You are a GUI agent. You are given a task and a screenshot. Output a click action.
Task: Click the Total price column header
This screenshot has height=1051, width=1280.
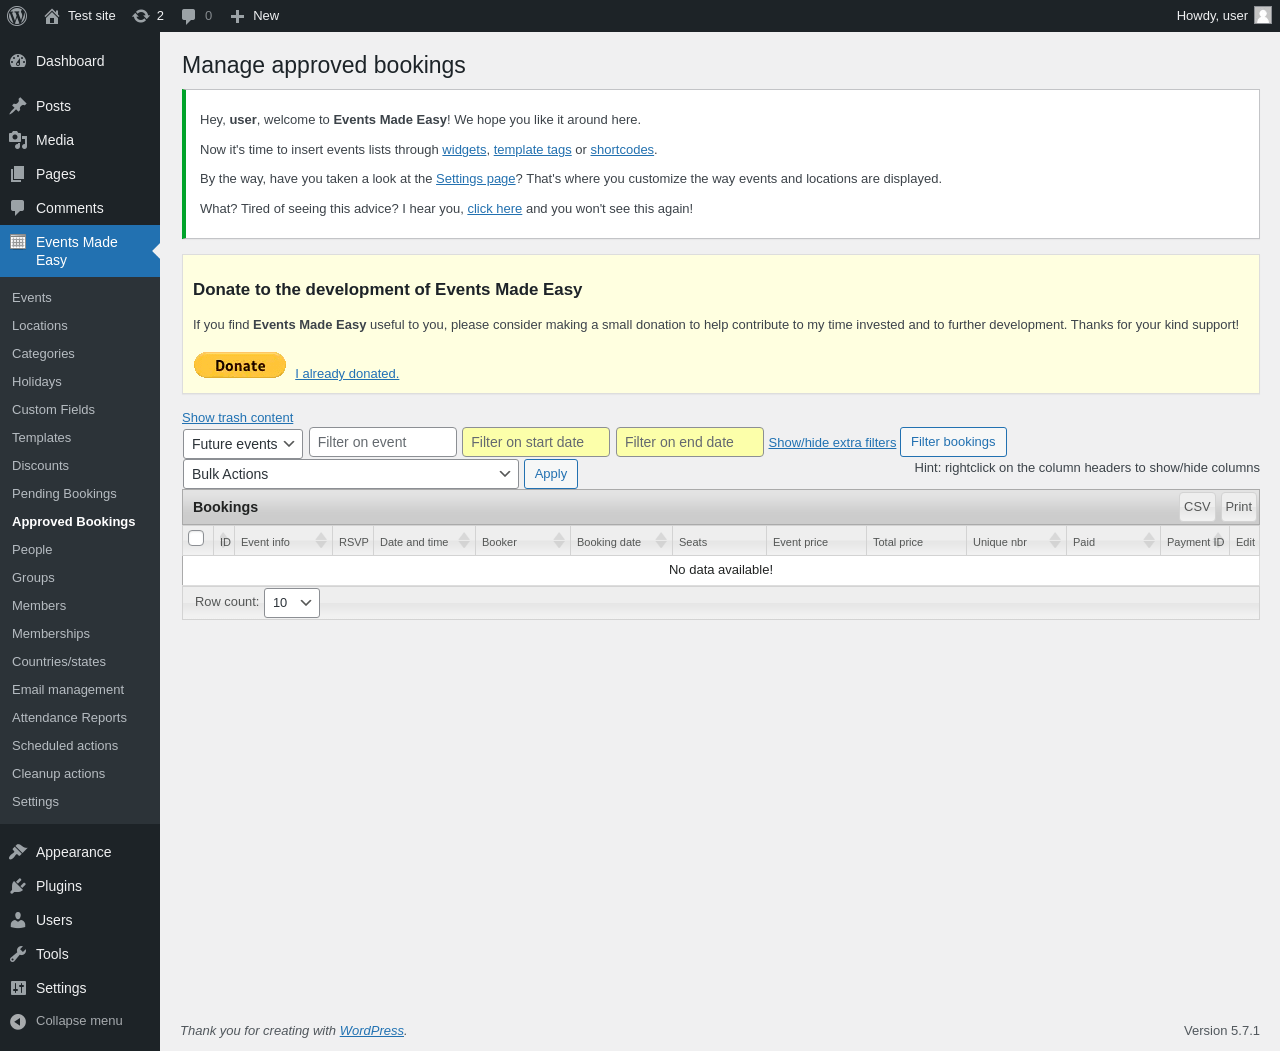point(916,541)
